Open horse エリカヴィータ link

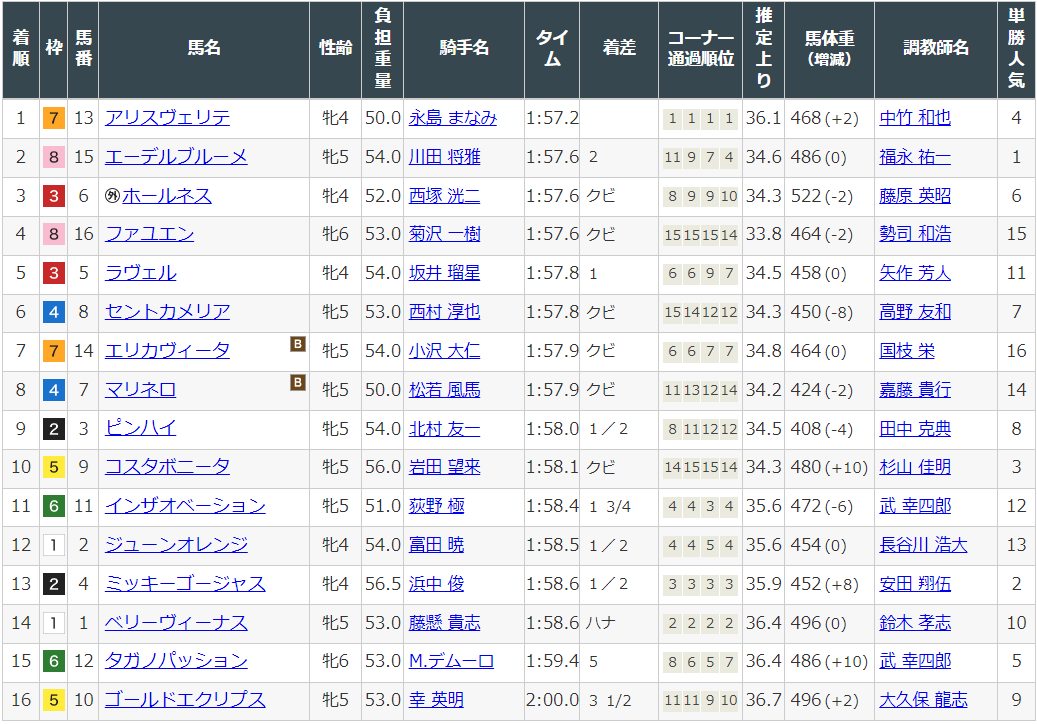[167, 350]
